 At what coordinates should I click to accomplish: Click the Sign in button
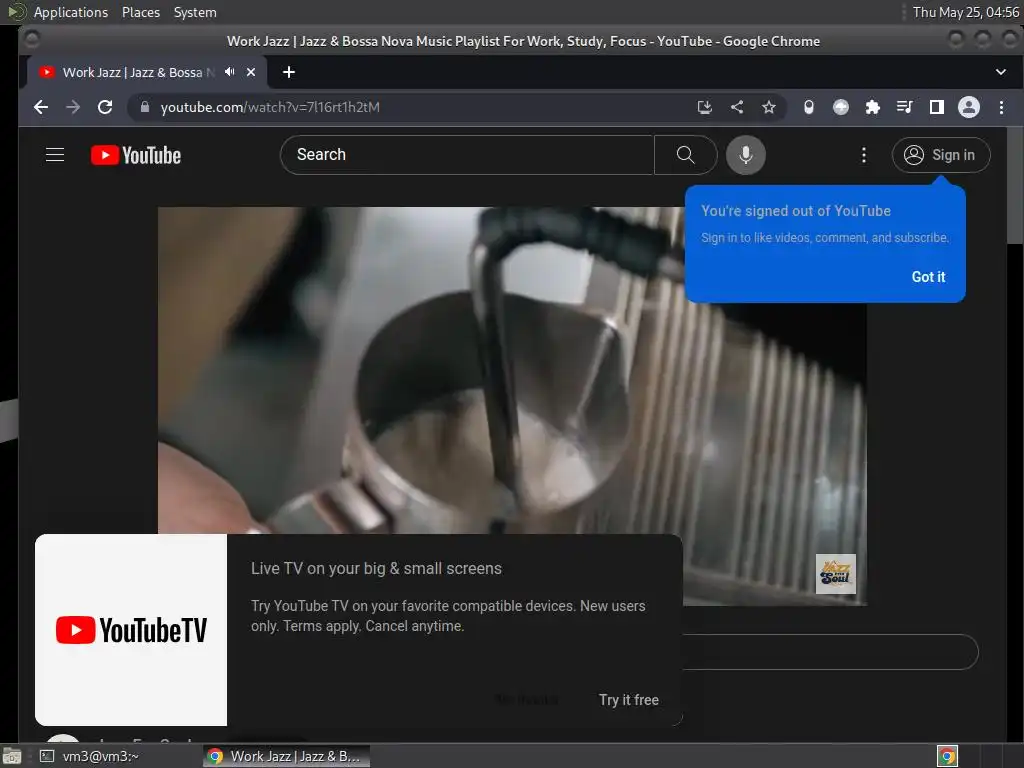coord(940,155)
